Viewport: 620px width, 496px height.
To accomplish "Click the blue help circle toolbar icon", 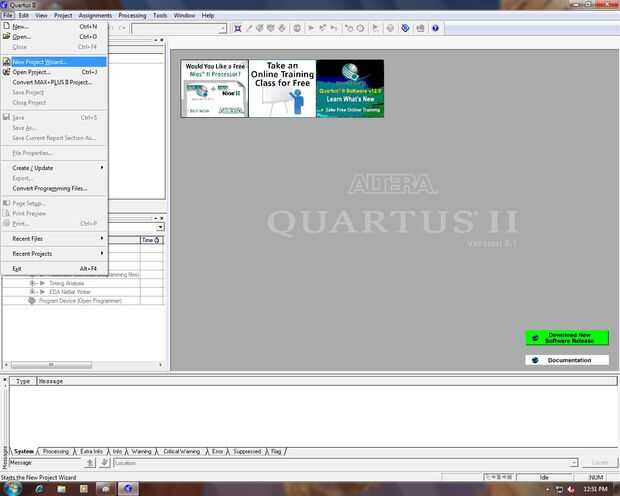I will pos(435,28).
